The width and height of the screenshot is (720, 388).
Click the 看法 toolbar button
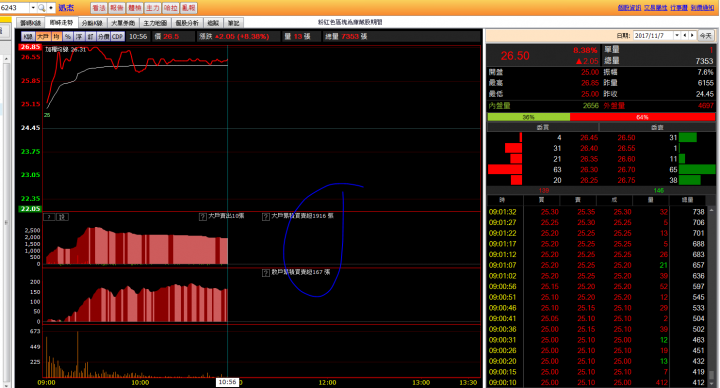coord(99,8)
